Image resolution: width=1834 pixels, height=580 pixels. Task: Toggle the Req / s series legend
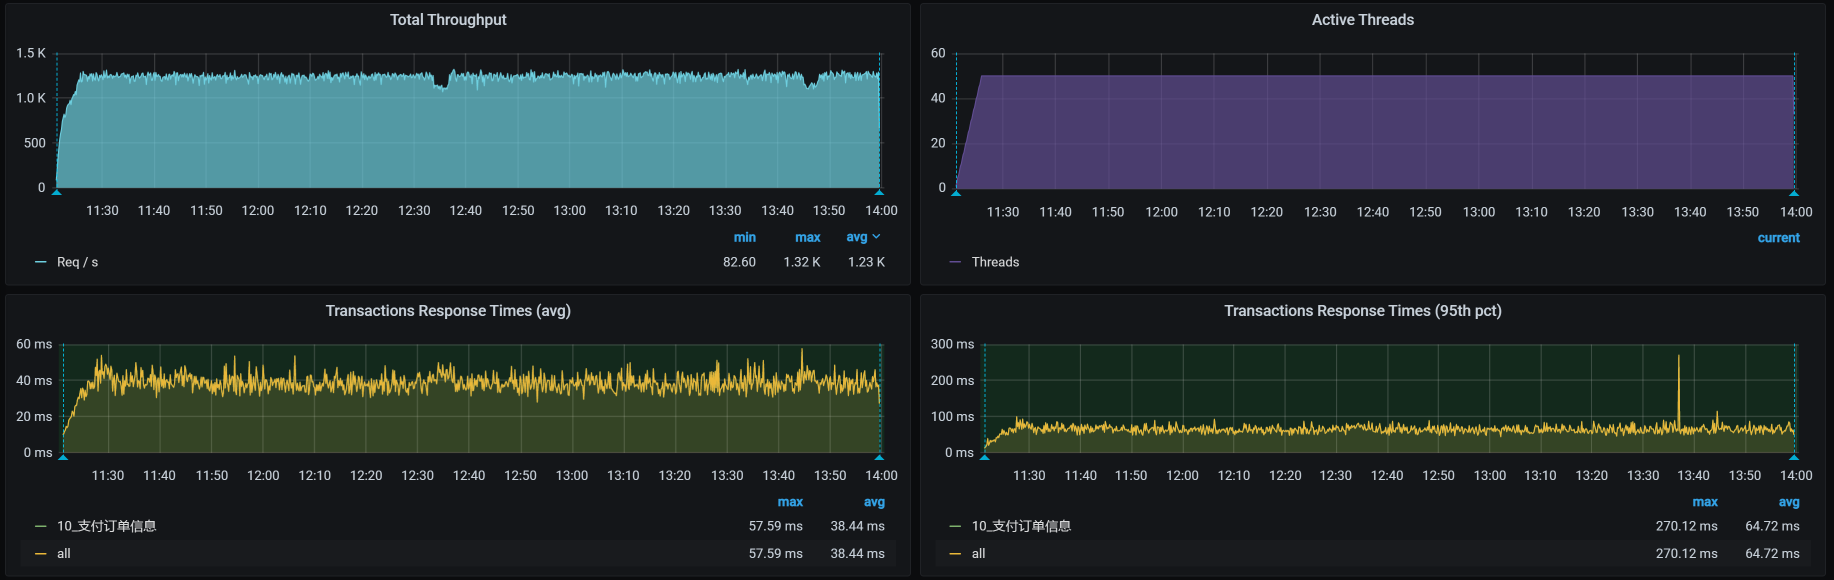[77, 262]
